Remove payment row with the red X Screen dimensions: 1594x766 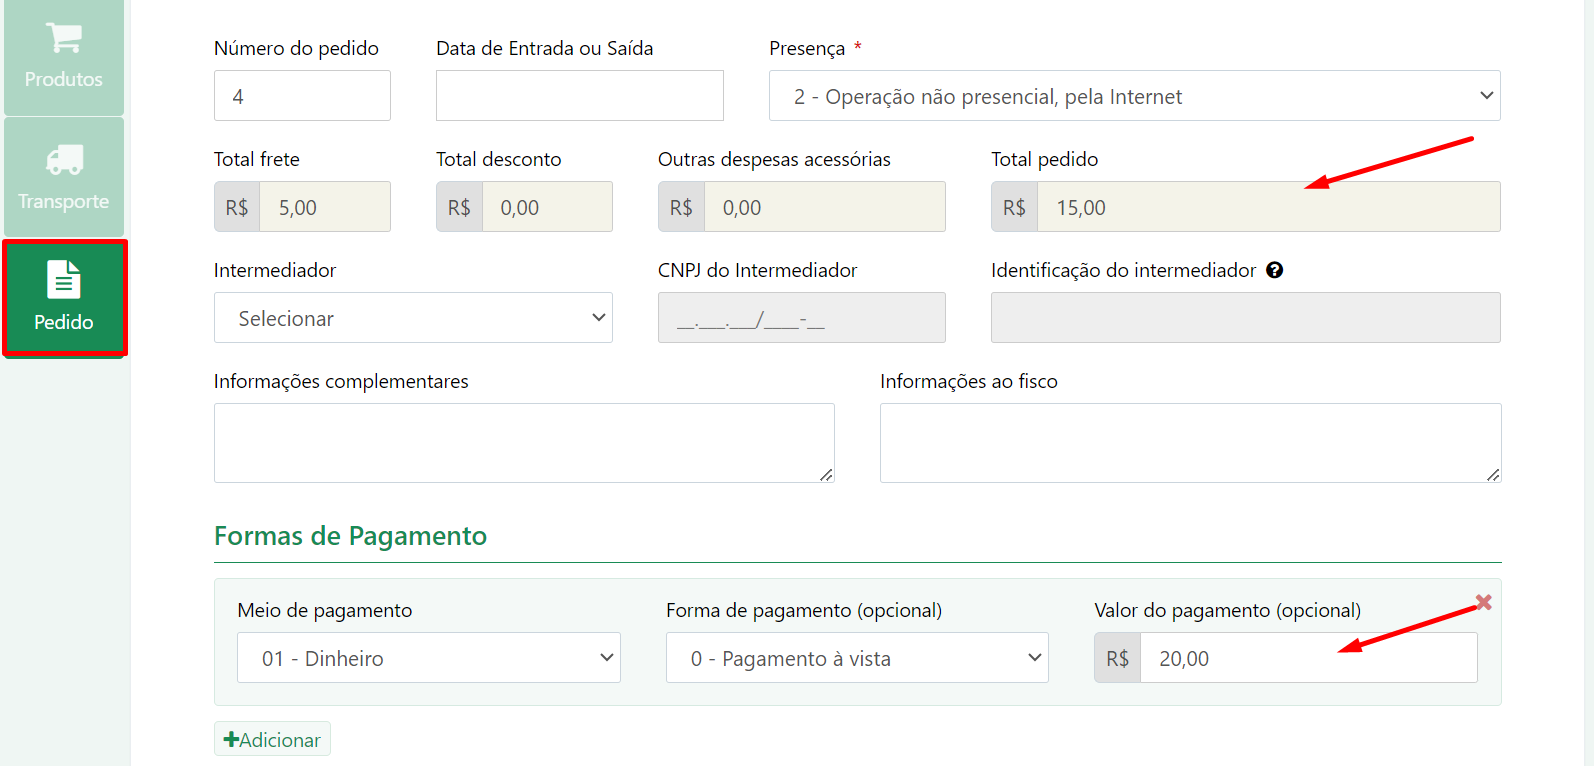point(1484,602)
